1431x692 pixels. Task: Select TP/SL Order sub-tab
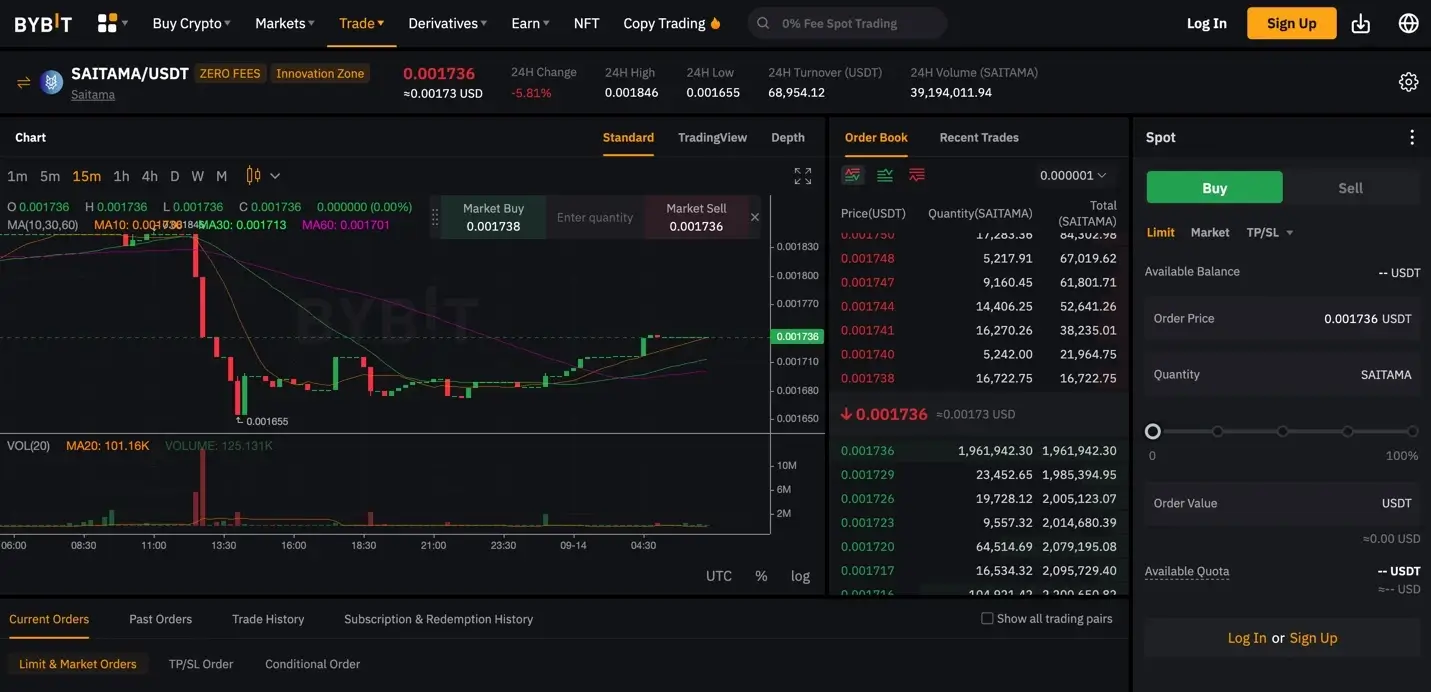coord(201,664)
